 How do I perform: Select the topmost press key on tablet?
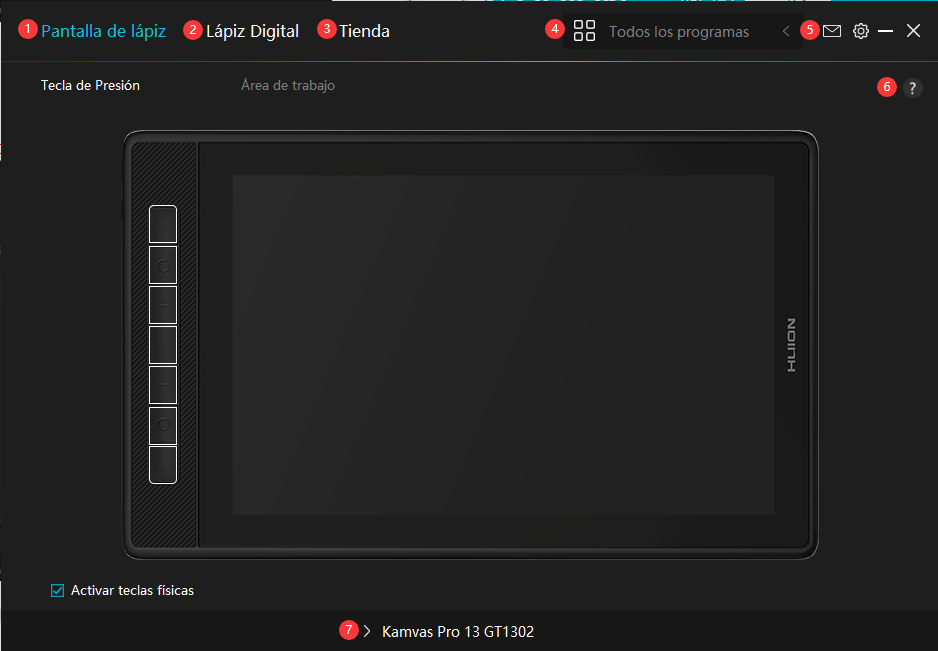[163, 224]
